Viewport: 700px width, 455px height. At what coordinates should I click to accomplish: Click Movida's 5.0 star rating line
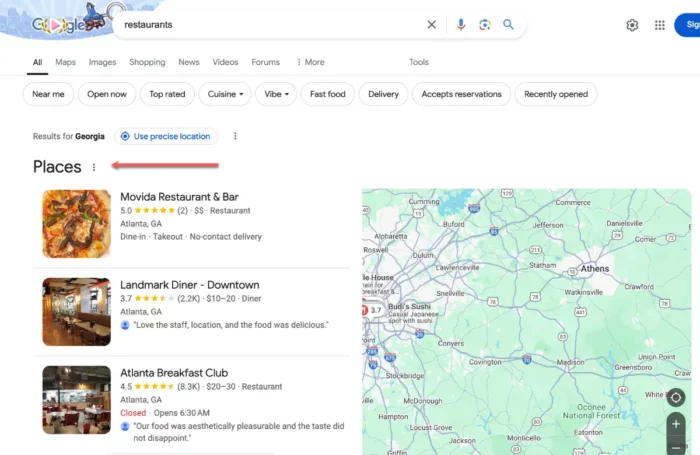tap(185, 211)
